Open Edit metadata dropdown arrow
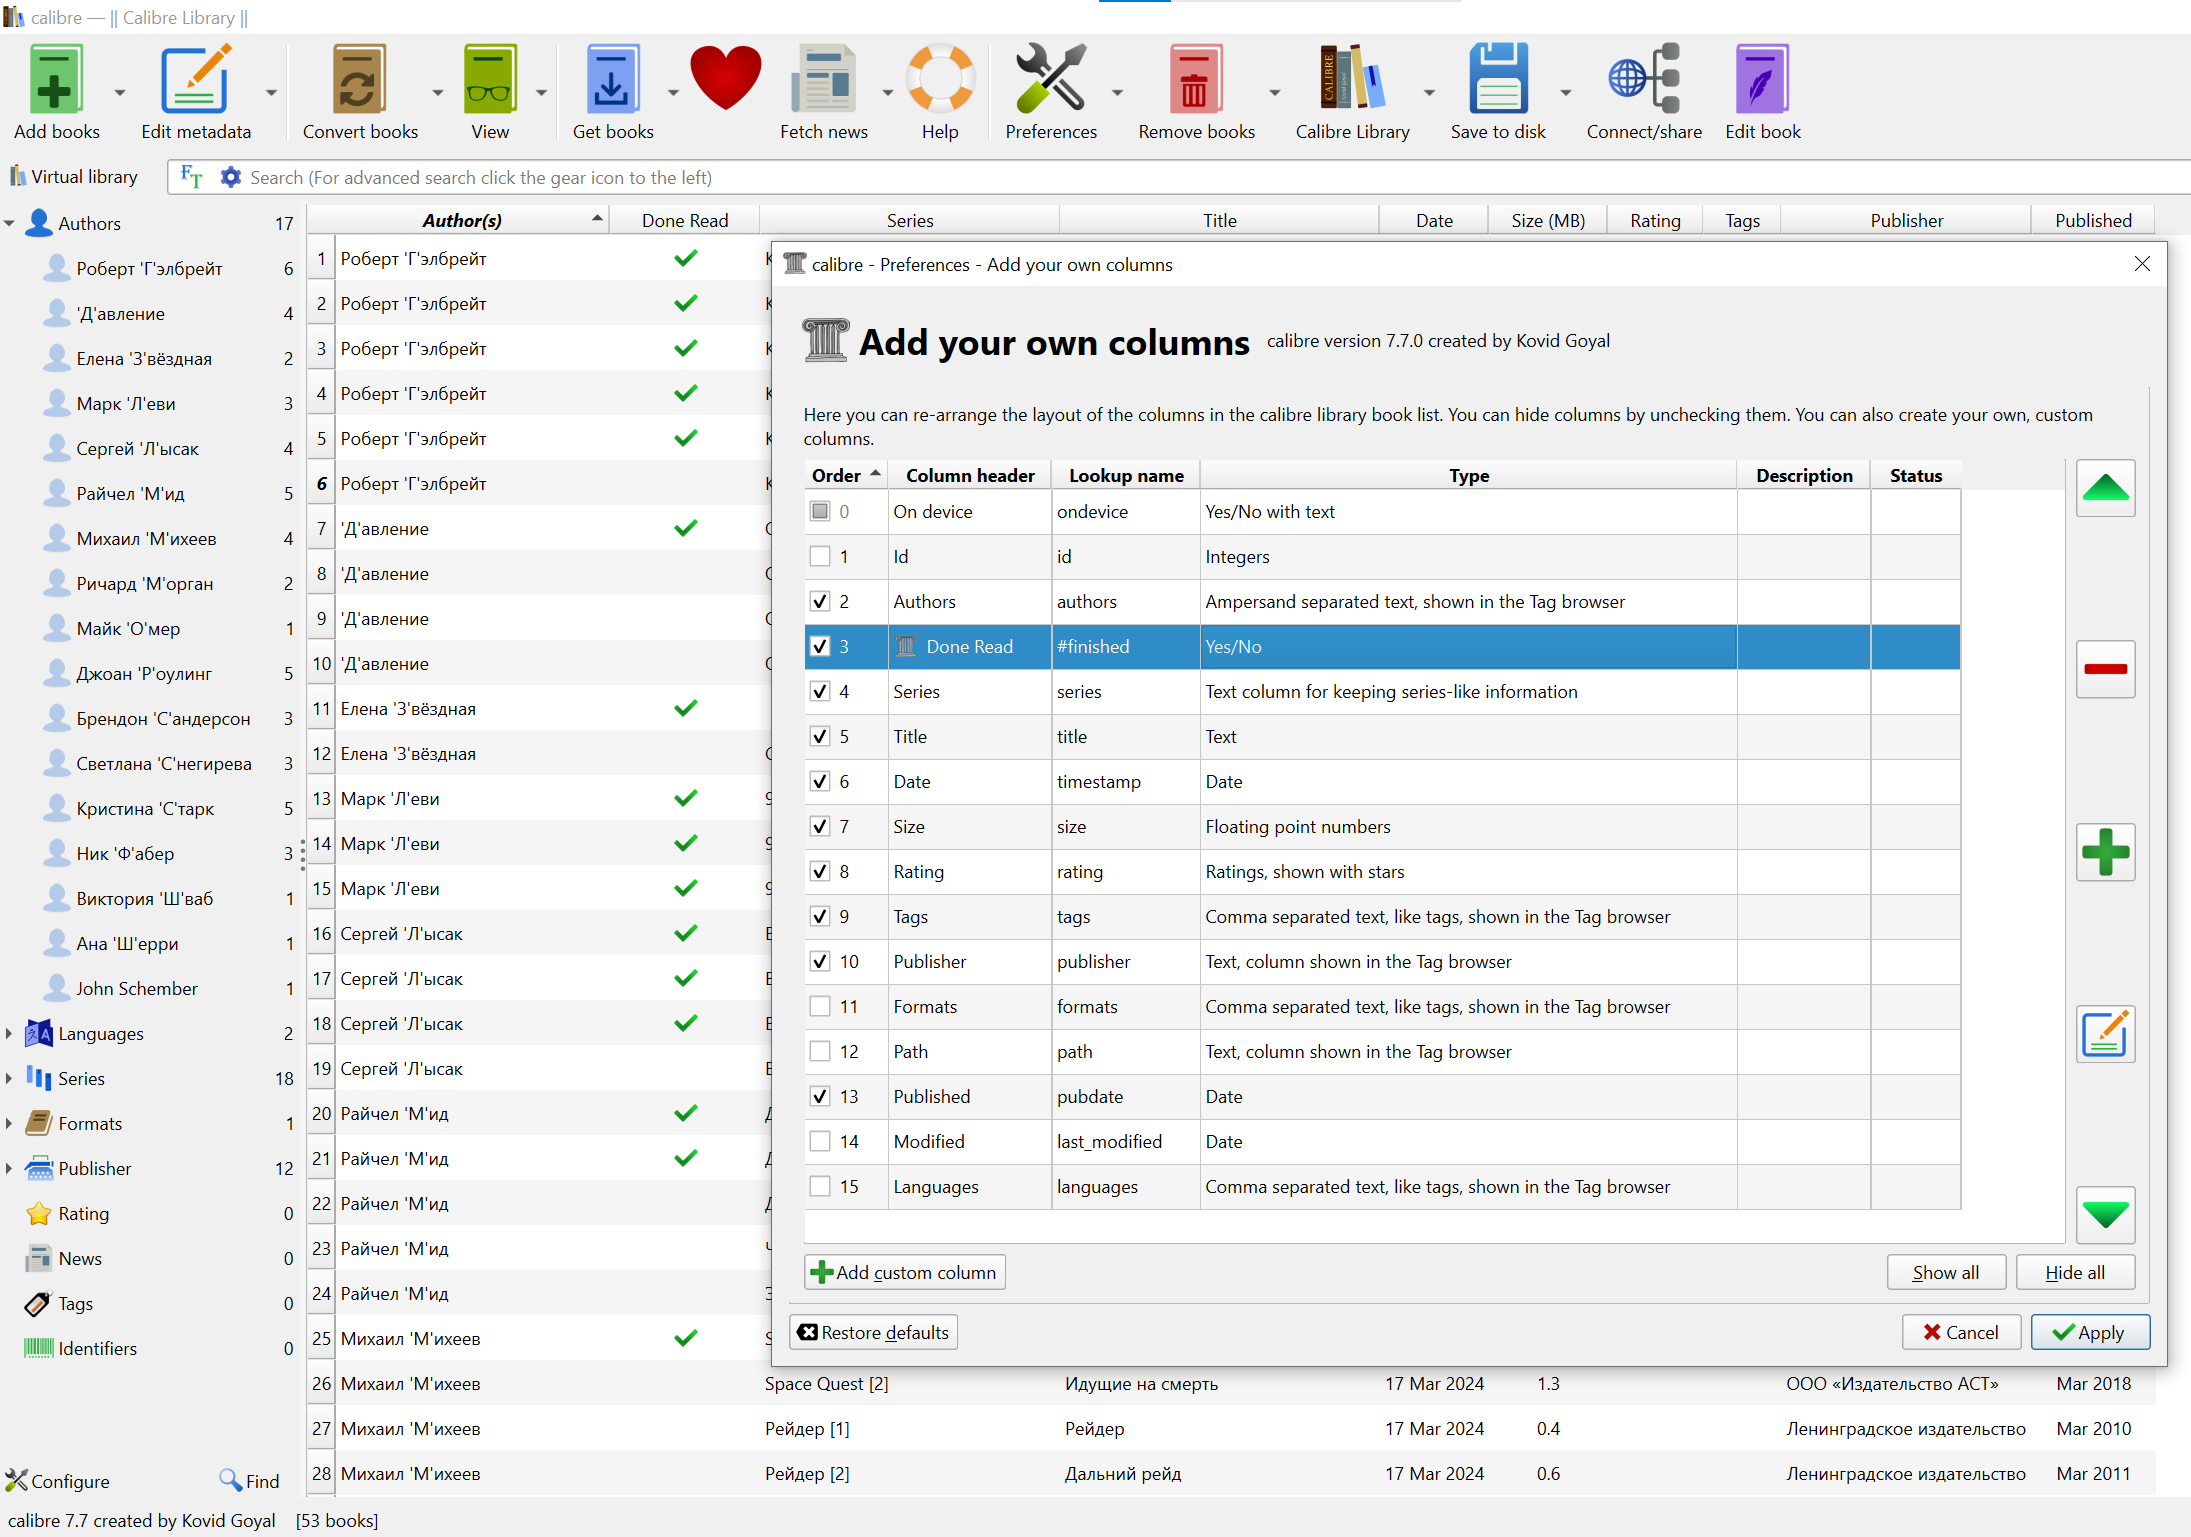This screenshot has width=2191, height=1537. click(271, 92)
